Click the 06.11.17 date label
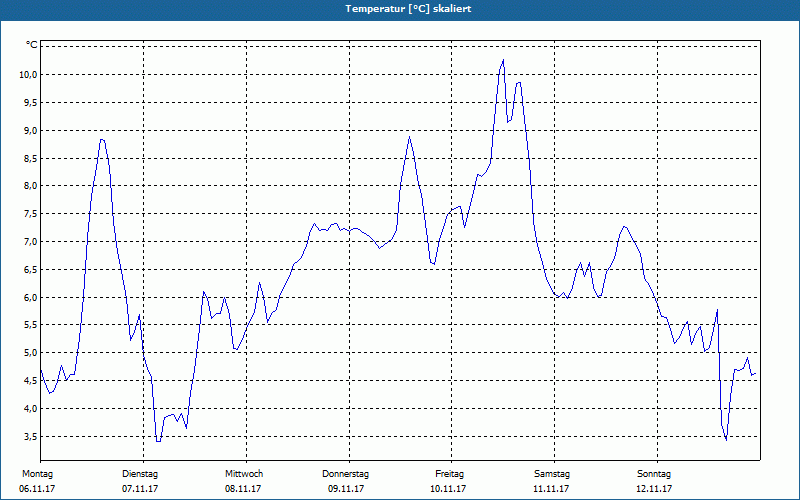The image size is (800, 500). point(36,489)
